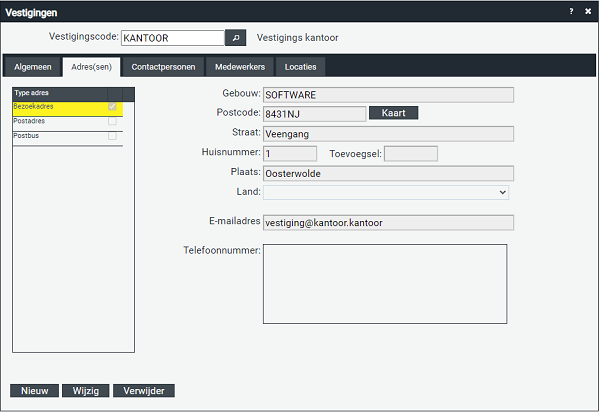Click the Plaats field Oosterwolde
The width and height of the screenshot is (600, 412).
(388, 173)
